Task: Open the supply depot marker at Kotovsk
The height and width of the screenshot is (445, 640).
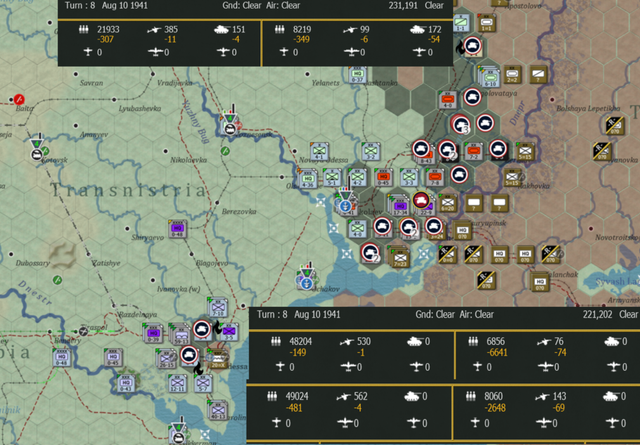Action: [37, 149]
